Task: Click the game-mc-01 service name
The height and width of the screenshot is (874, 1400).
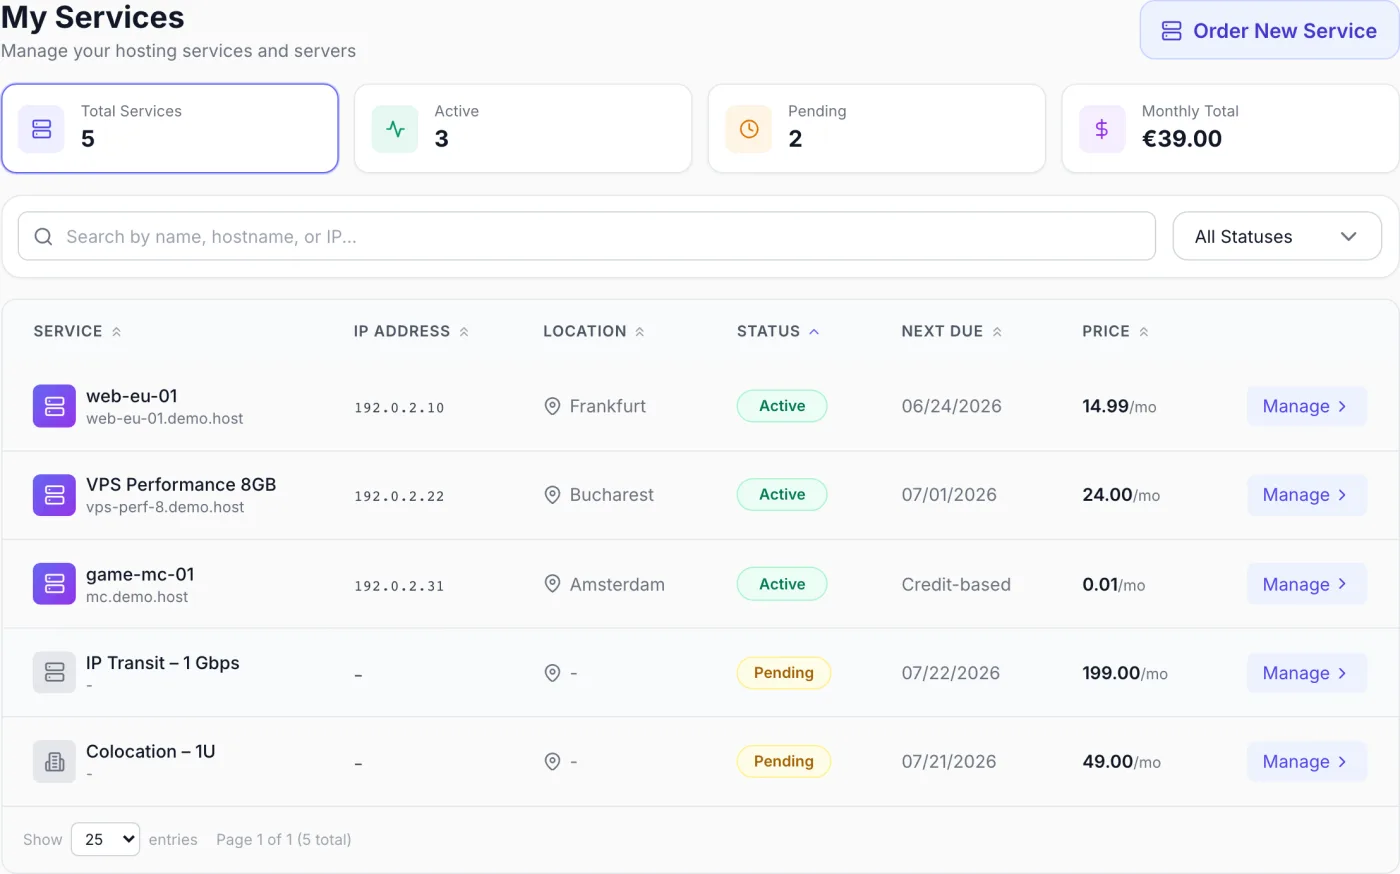Action: pos(140,574)
